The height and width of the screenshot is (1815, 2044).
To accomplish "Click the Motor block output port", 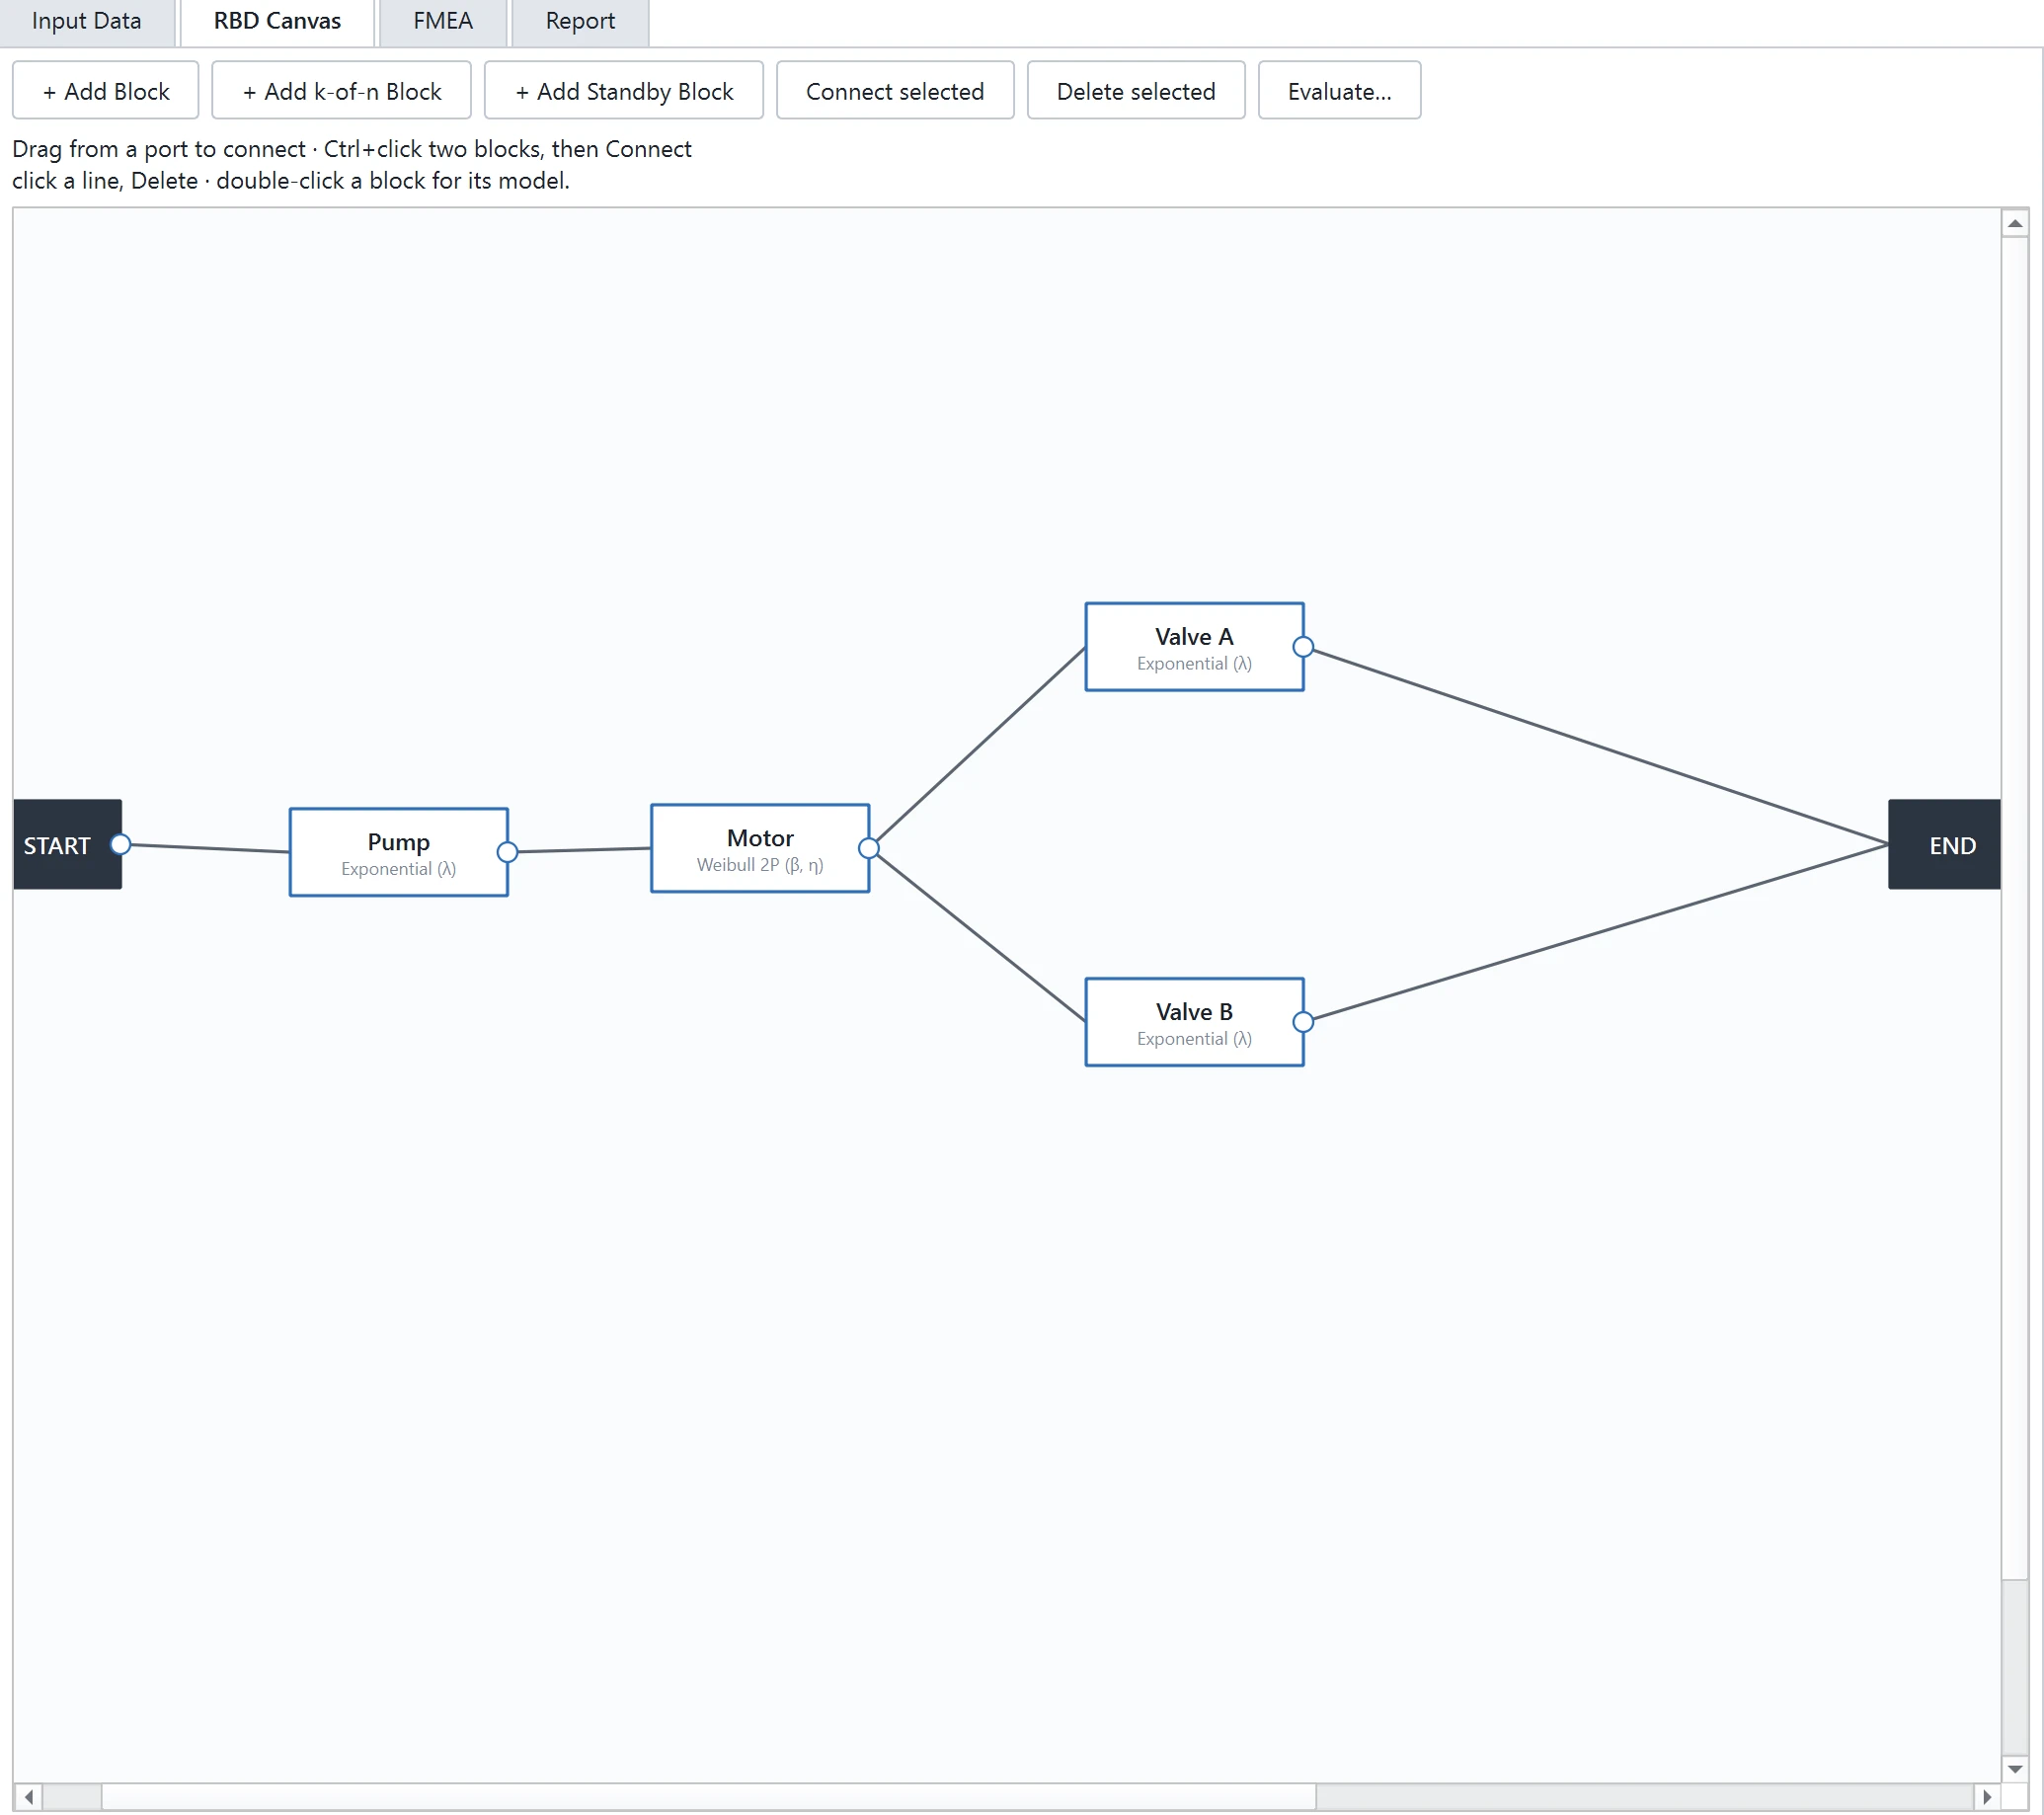I will click(x=869, y=848).
